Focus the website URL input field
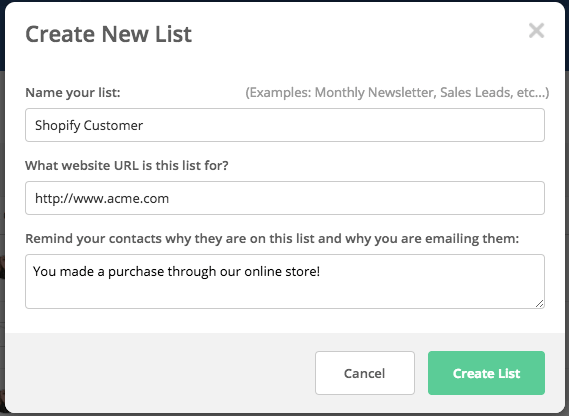 (x=285, y=198)
